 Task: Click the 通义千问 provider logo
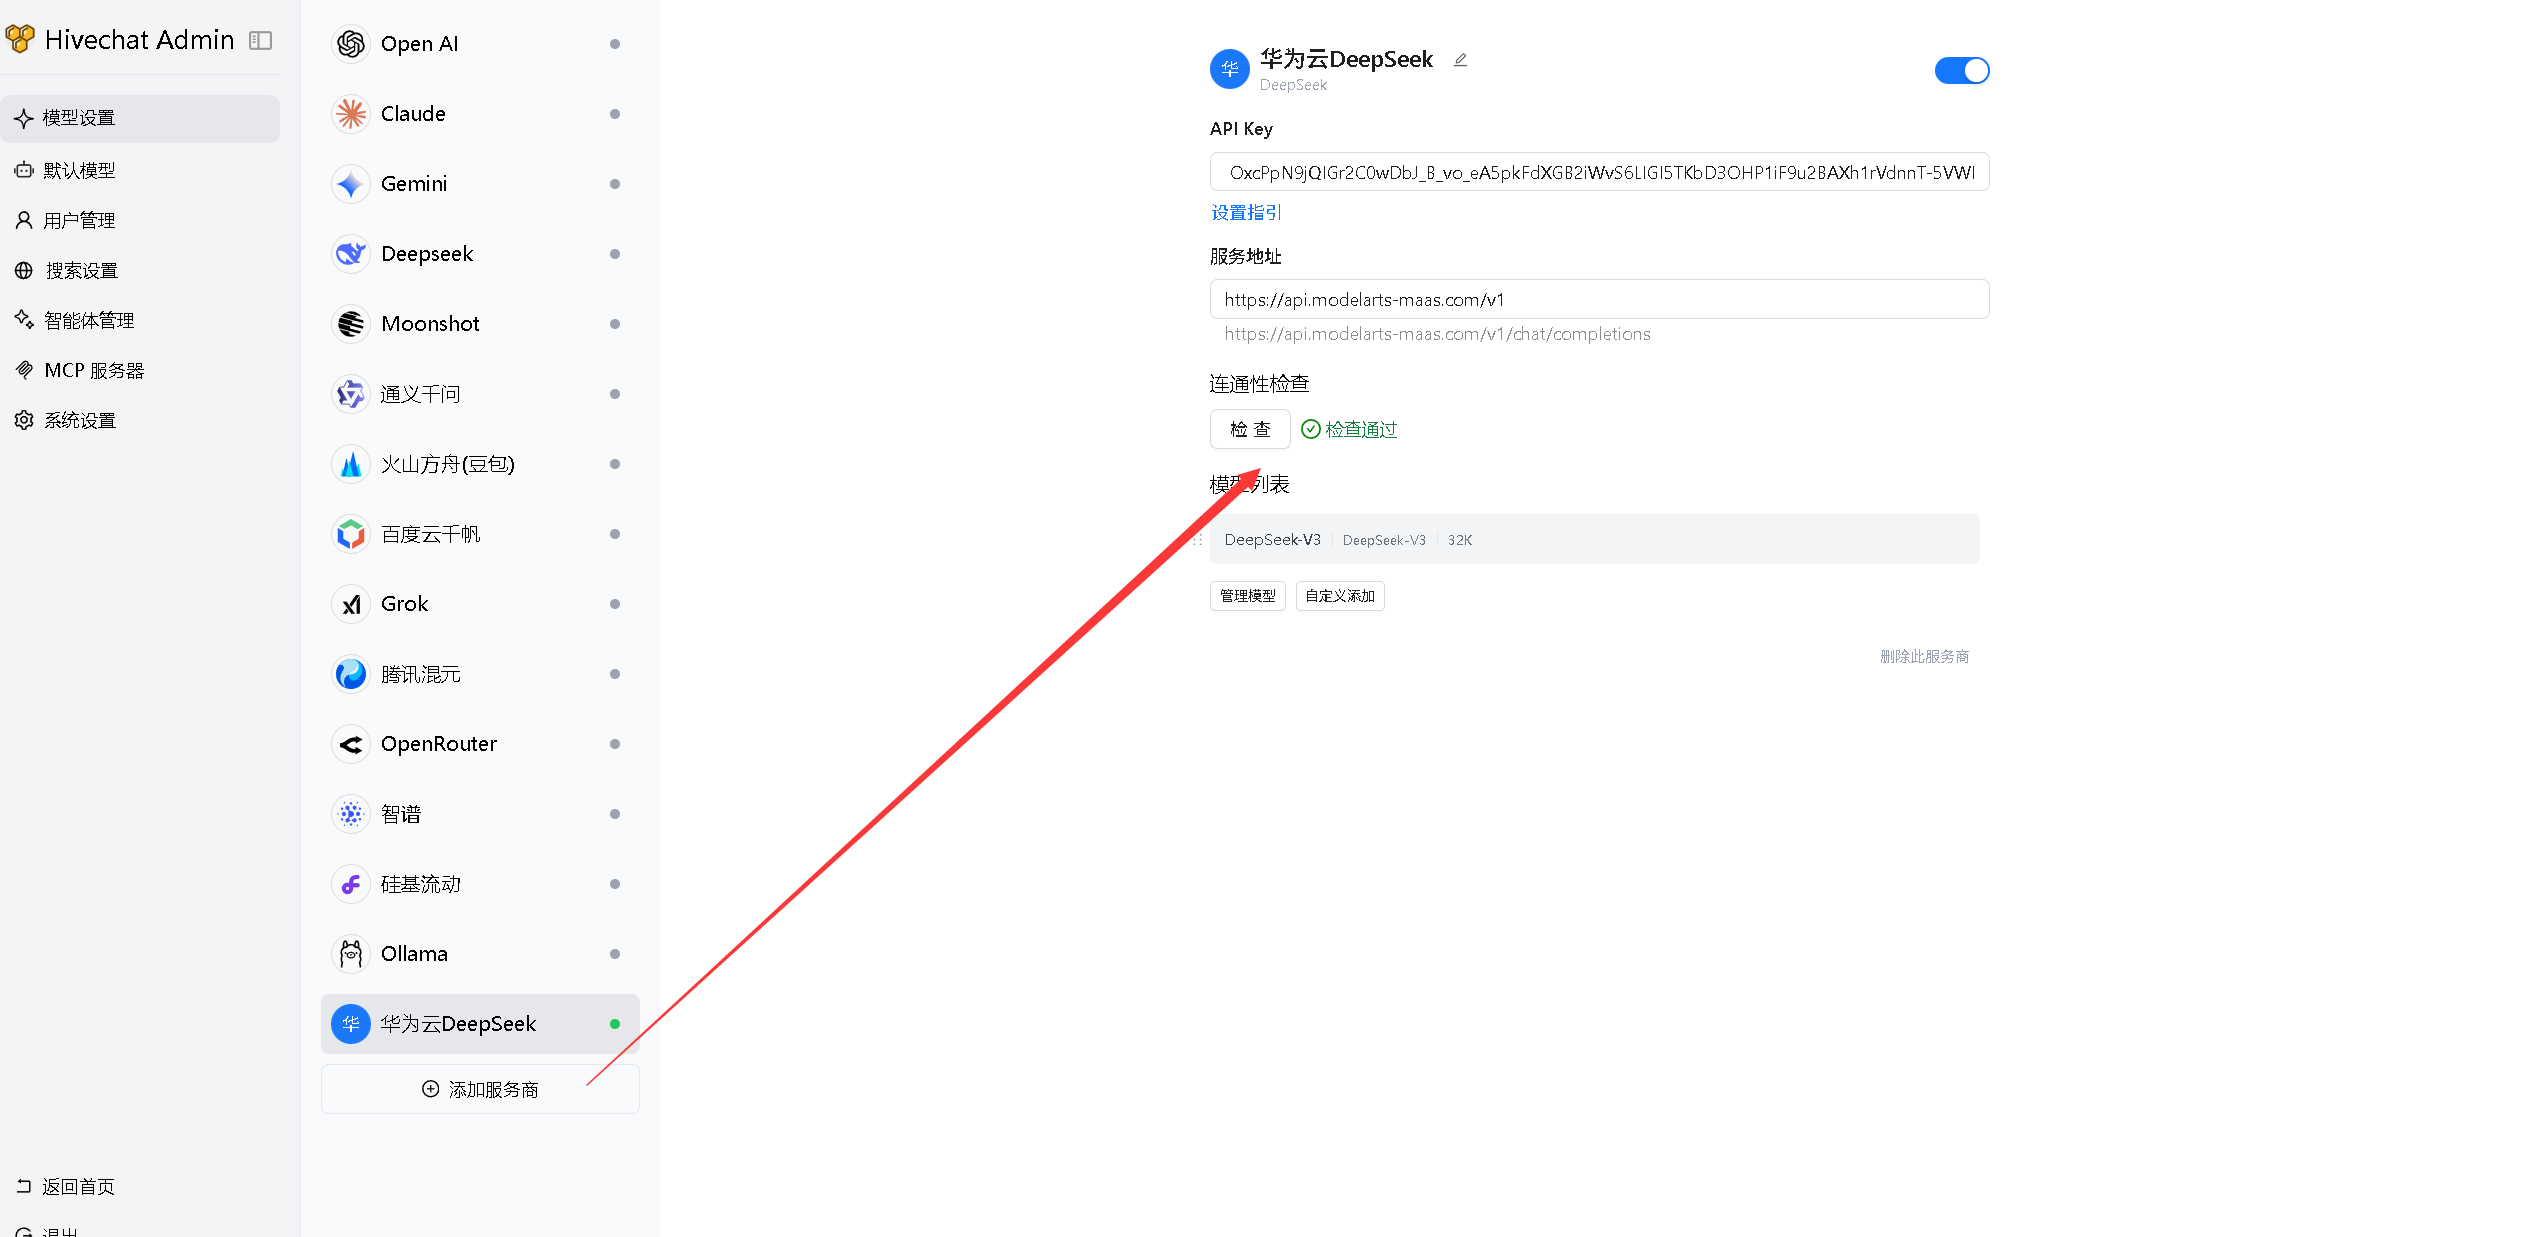coord(351,394)
